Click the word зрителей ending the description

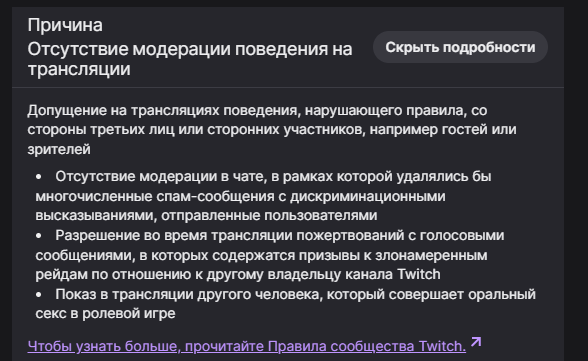click(59, 150)
